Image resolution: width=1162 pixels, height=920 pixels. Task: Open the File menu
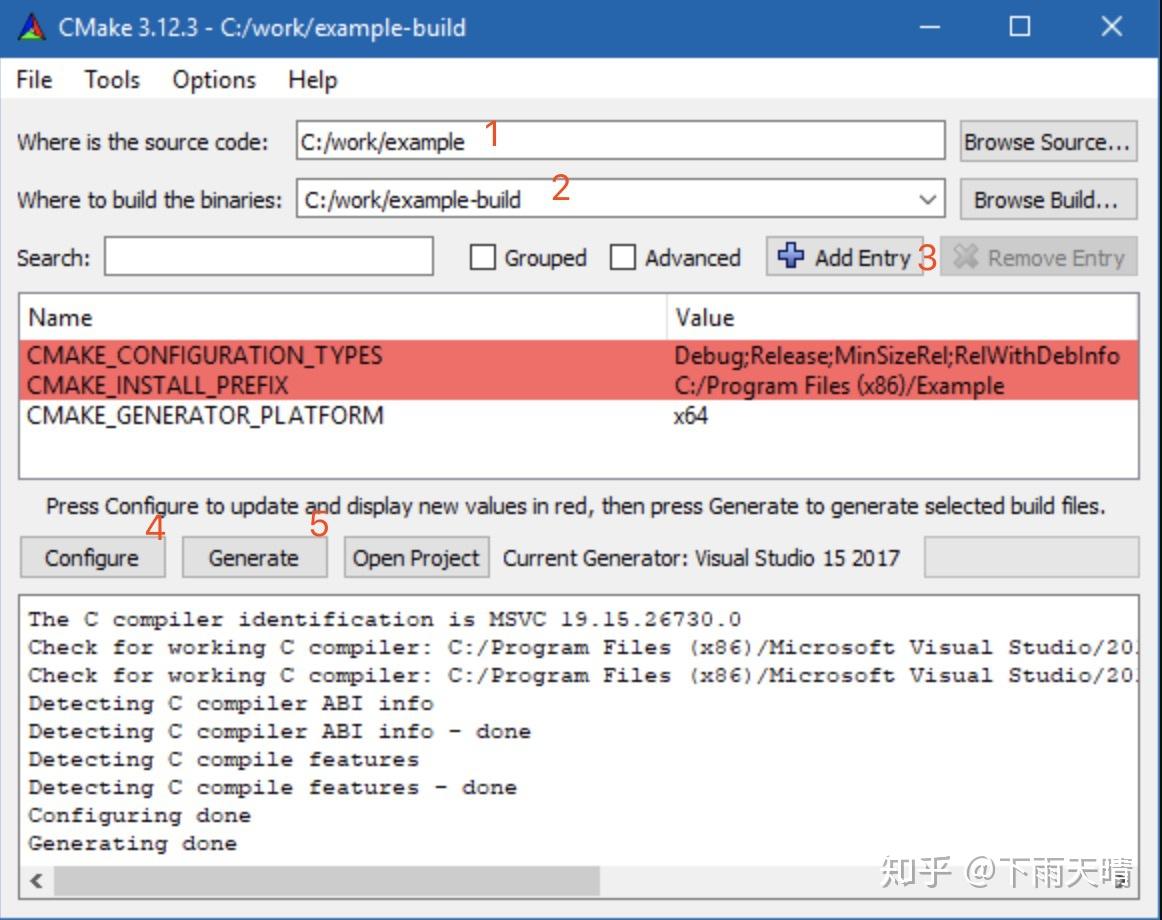click(33, 80)
